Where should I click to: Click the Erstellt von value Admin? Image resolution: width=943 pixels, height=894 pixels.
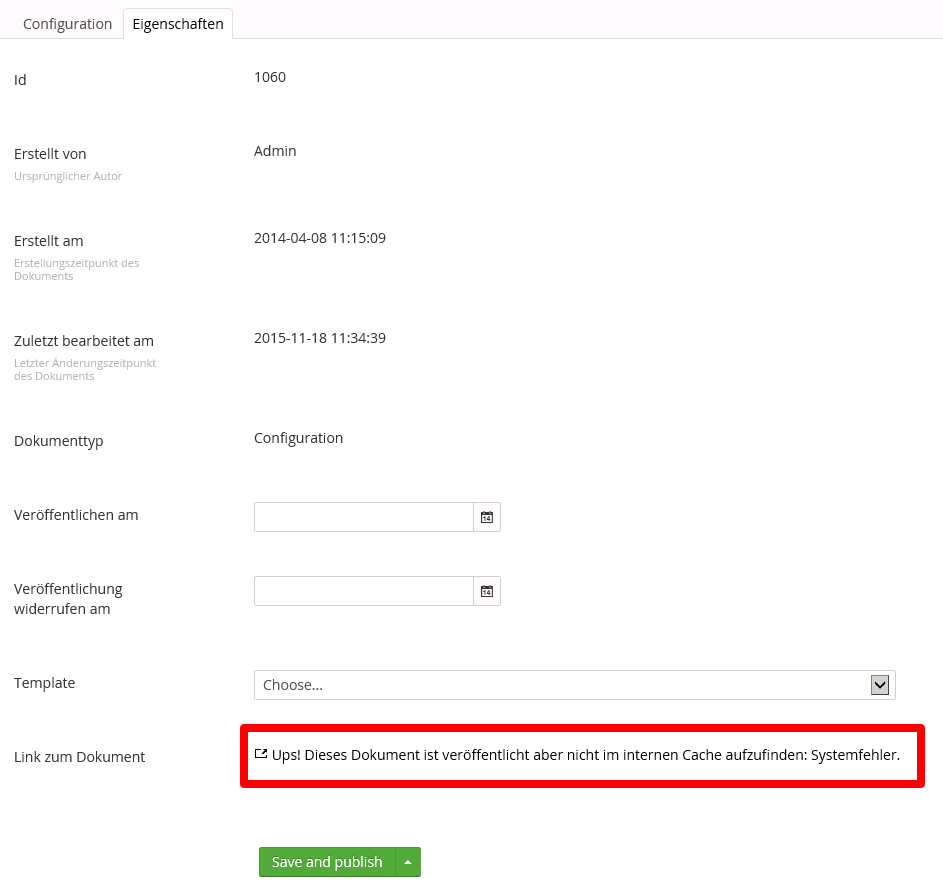(275, 151)
